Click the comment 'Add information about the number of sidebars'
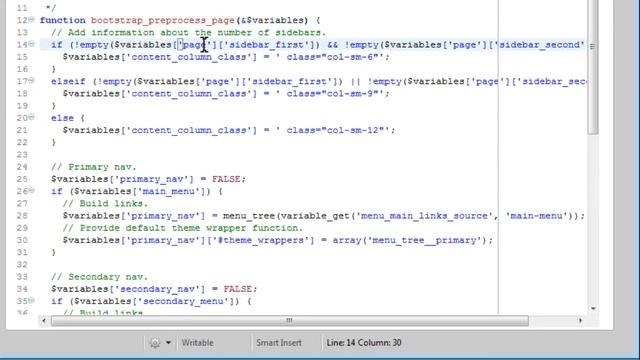Screen dimensions: 640x360 tap(189, 32)
